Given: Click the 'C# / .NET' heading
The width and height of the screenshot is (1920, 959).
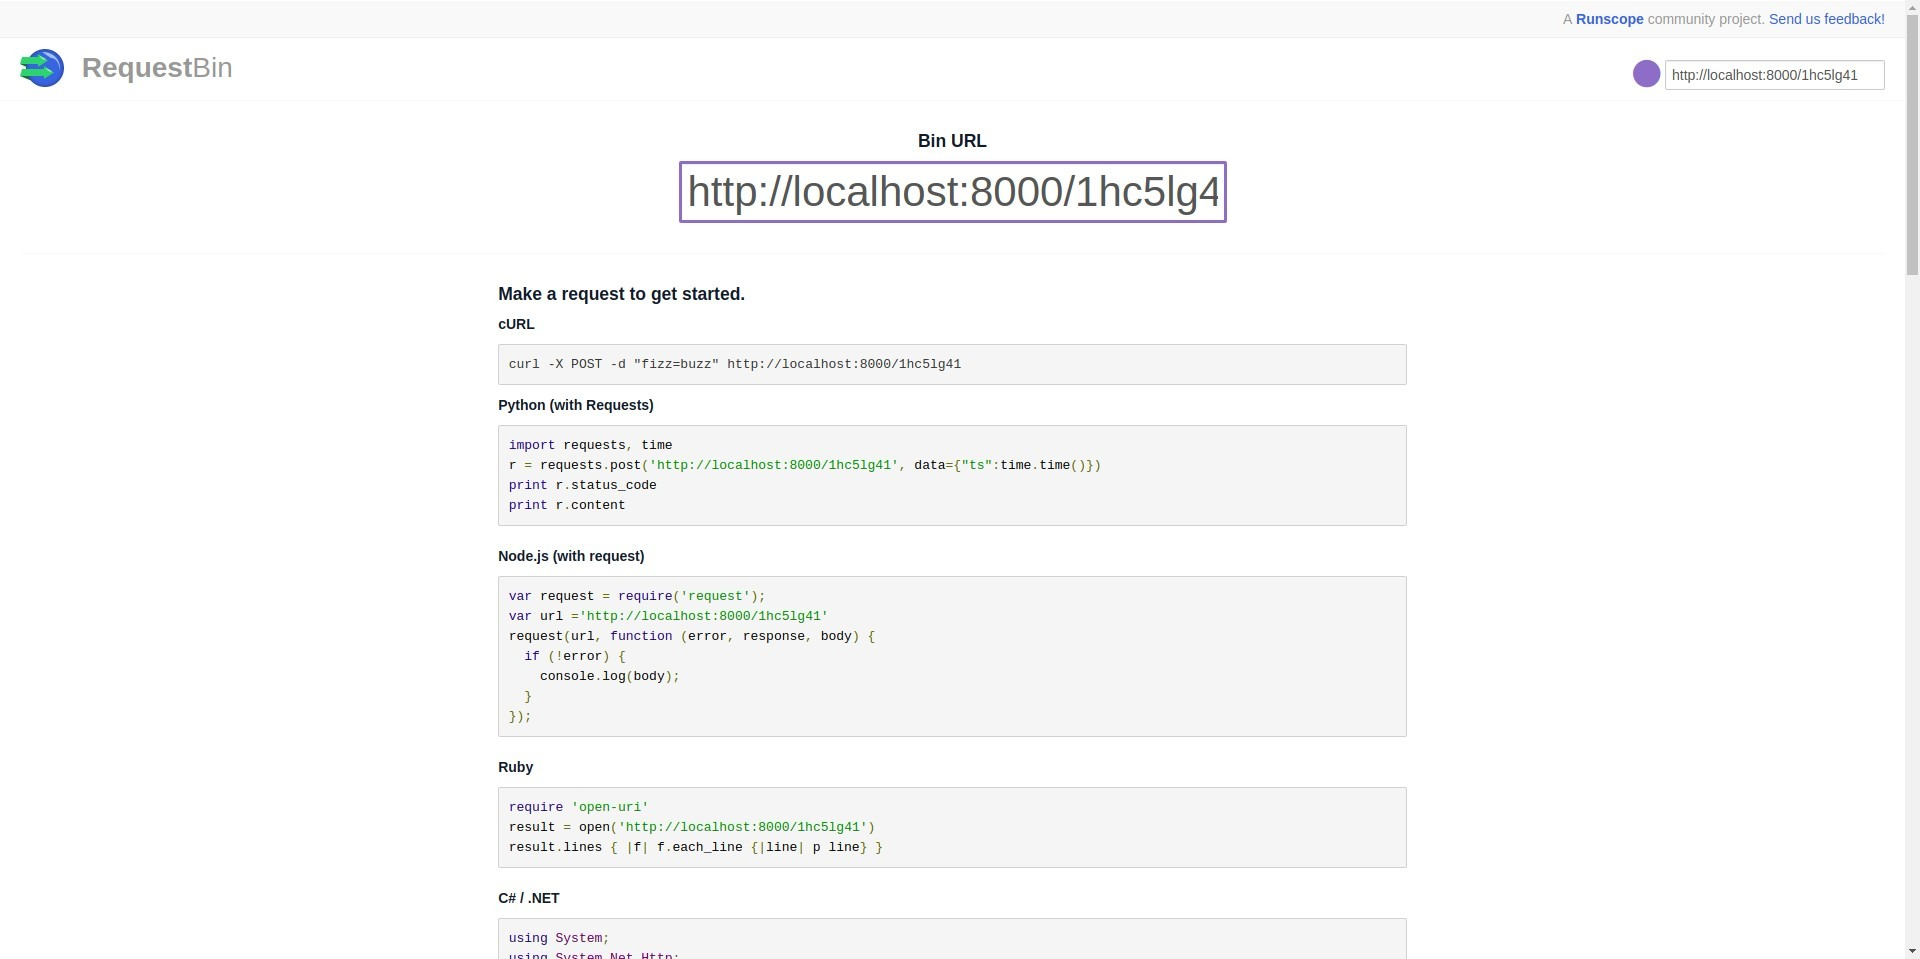Looking at the screenshot, I should tap(528, 898).
